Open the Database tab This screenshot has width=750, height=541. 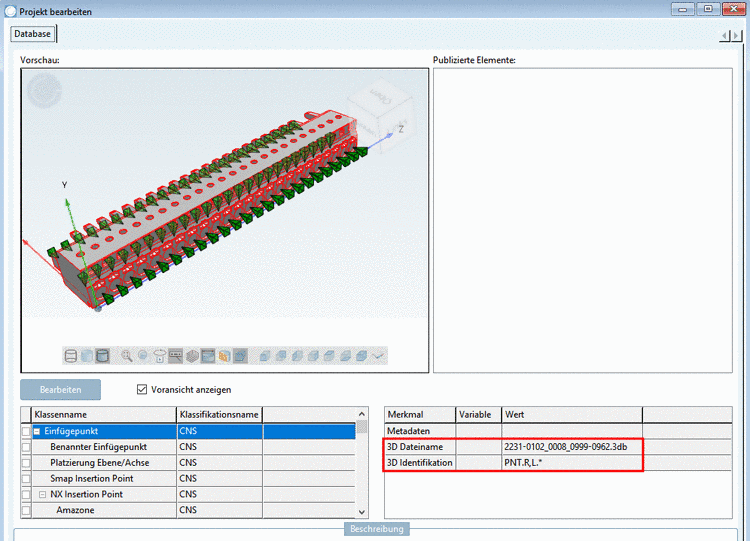coord(33,34)
